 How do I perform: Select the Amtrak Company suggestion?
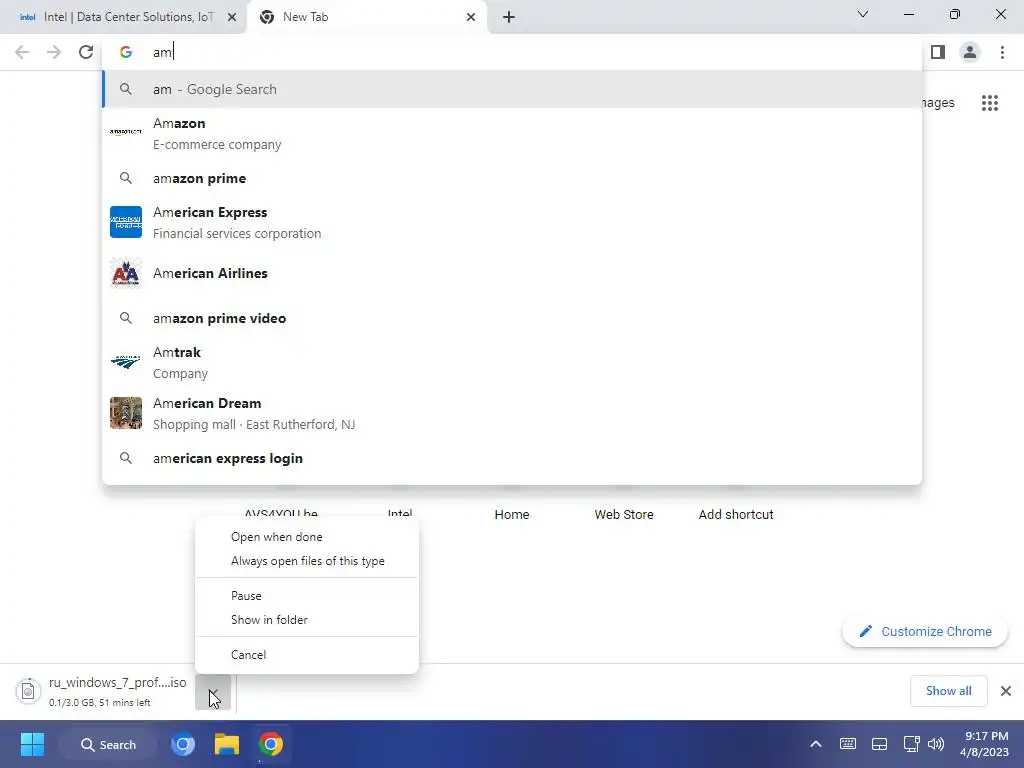coord(512,362)
